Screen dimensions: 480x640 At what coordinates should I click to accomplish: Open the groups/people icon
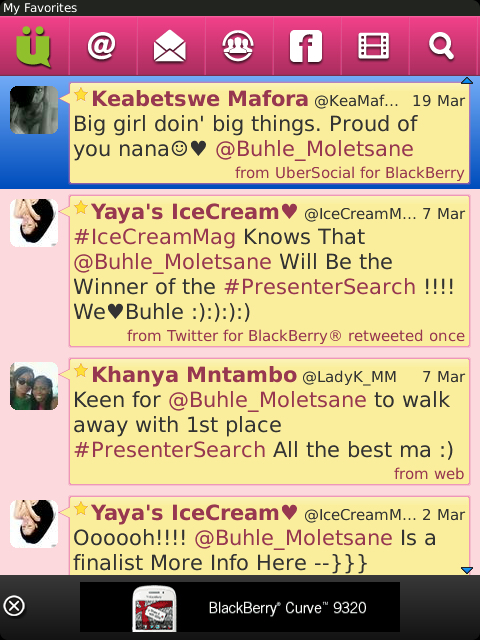click(x=238, y=46)
